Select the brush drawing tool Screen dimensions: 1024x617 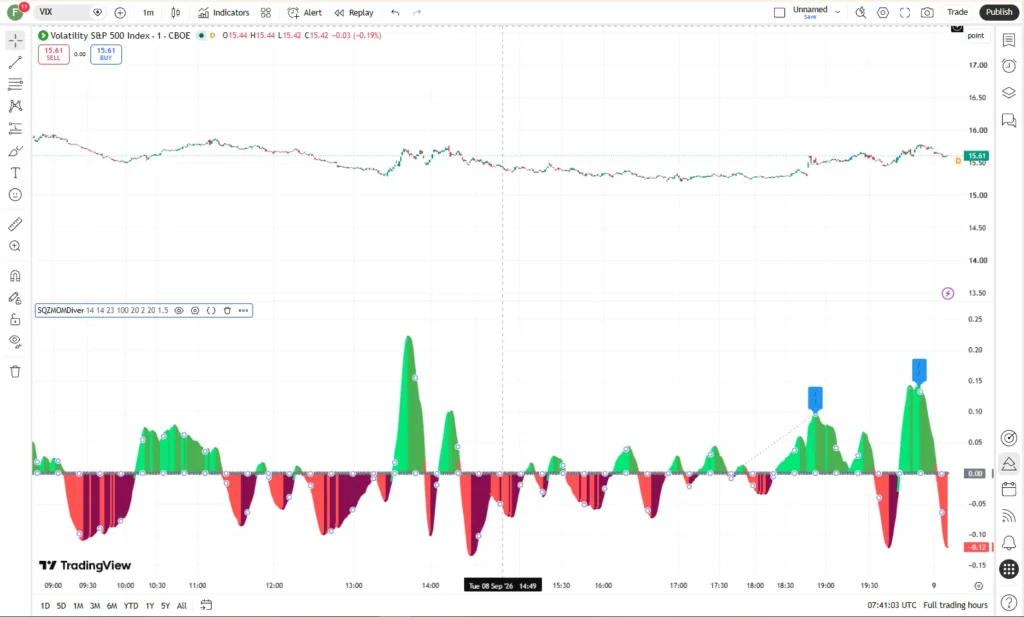point(15,151)
